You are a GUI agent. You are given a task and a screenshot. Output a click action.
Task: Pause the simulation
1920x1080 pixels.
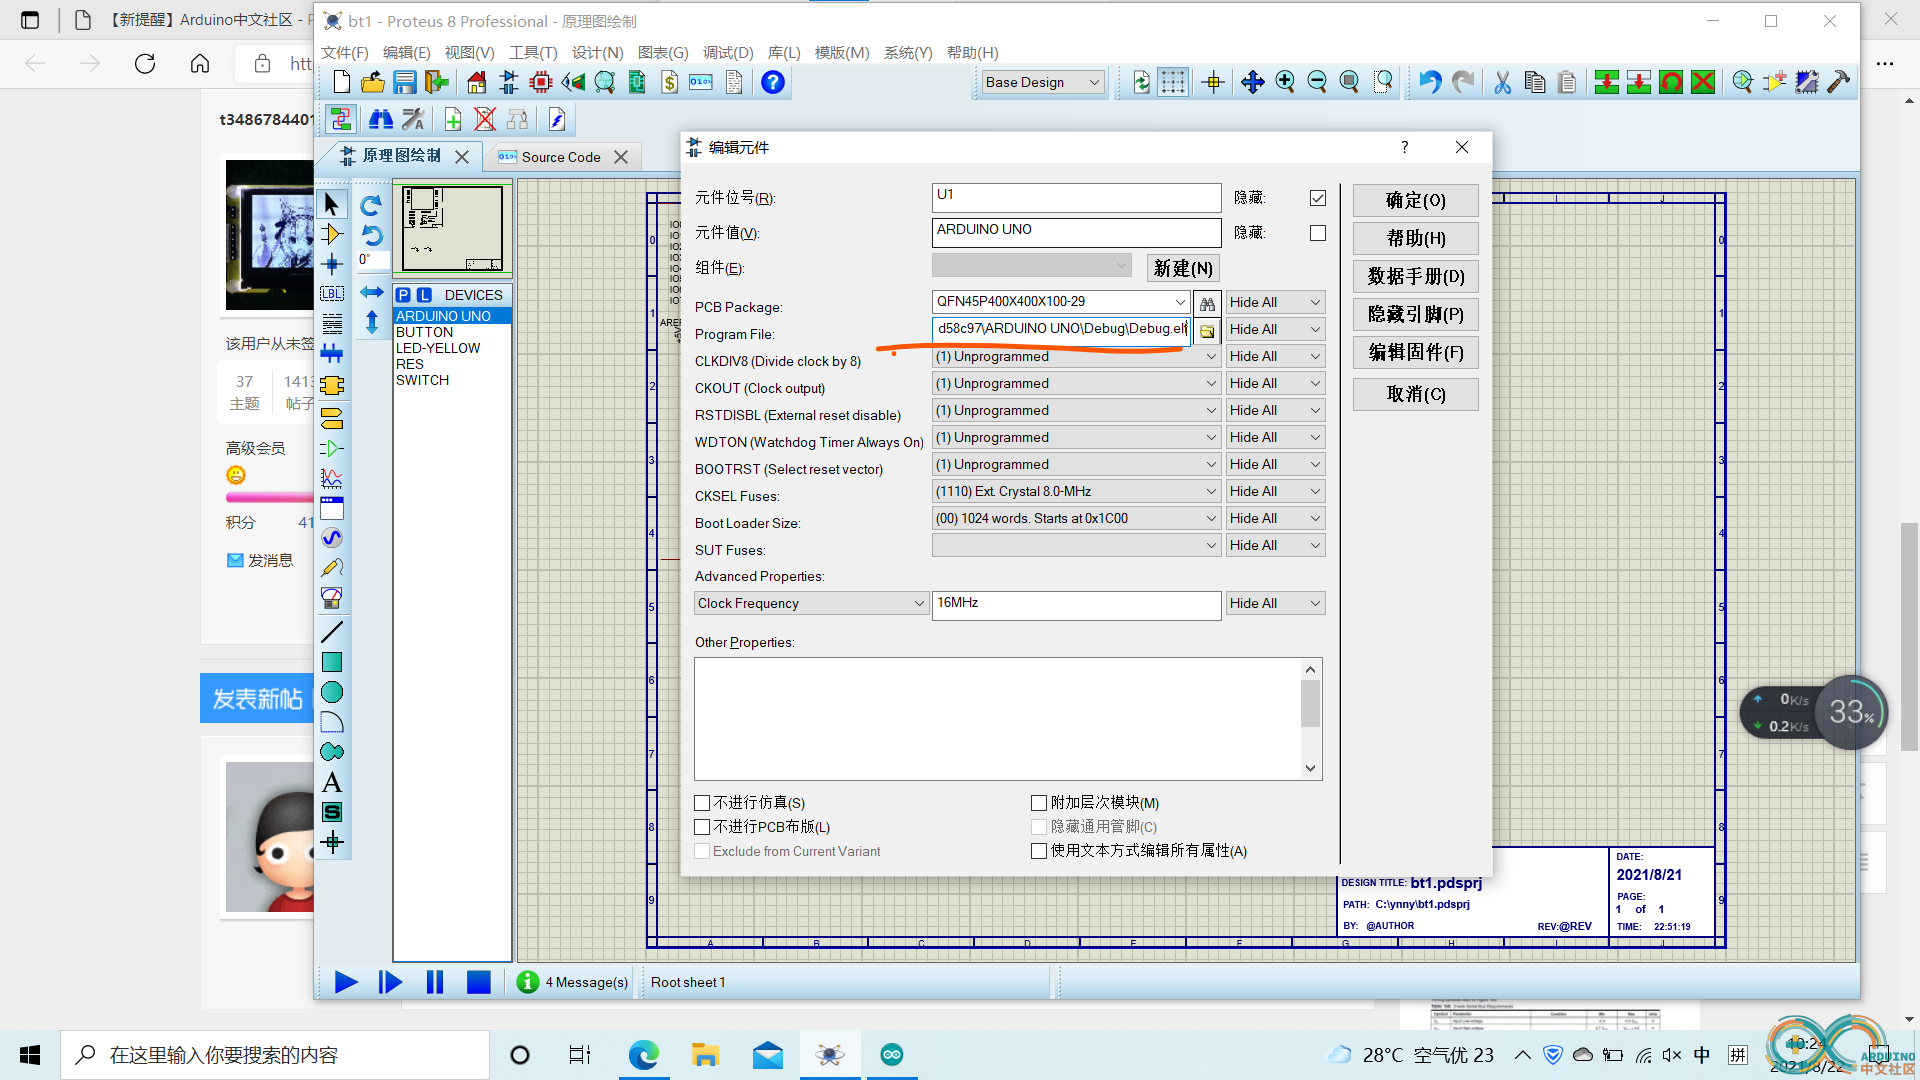pyautogui.click(x=434, y=982)
